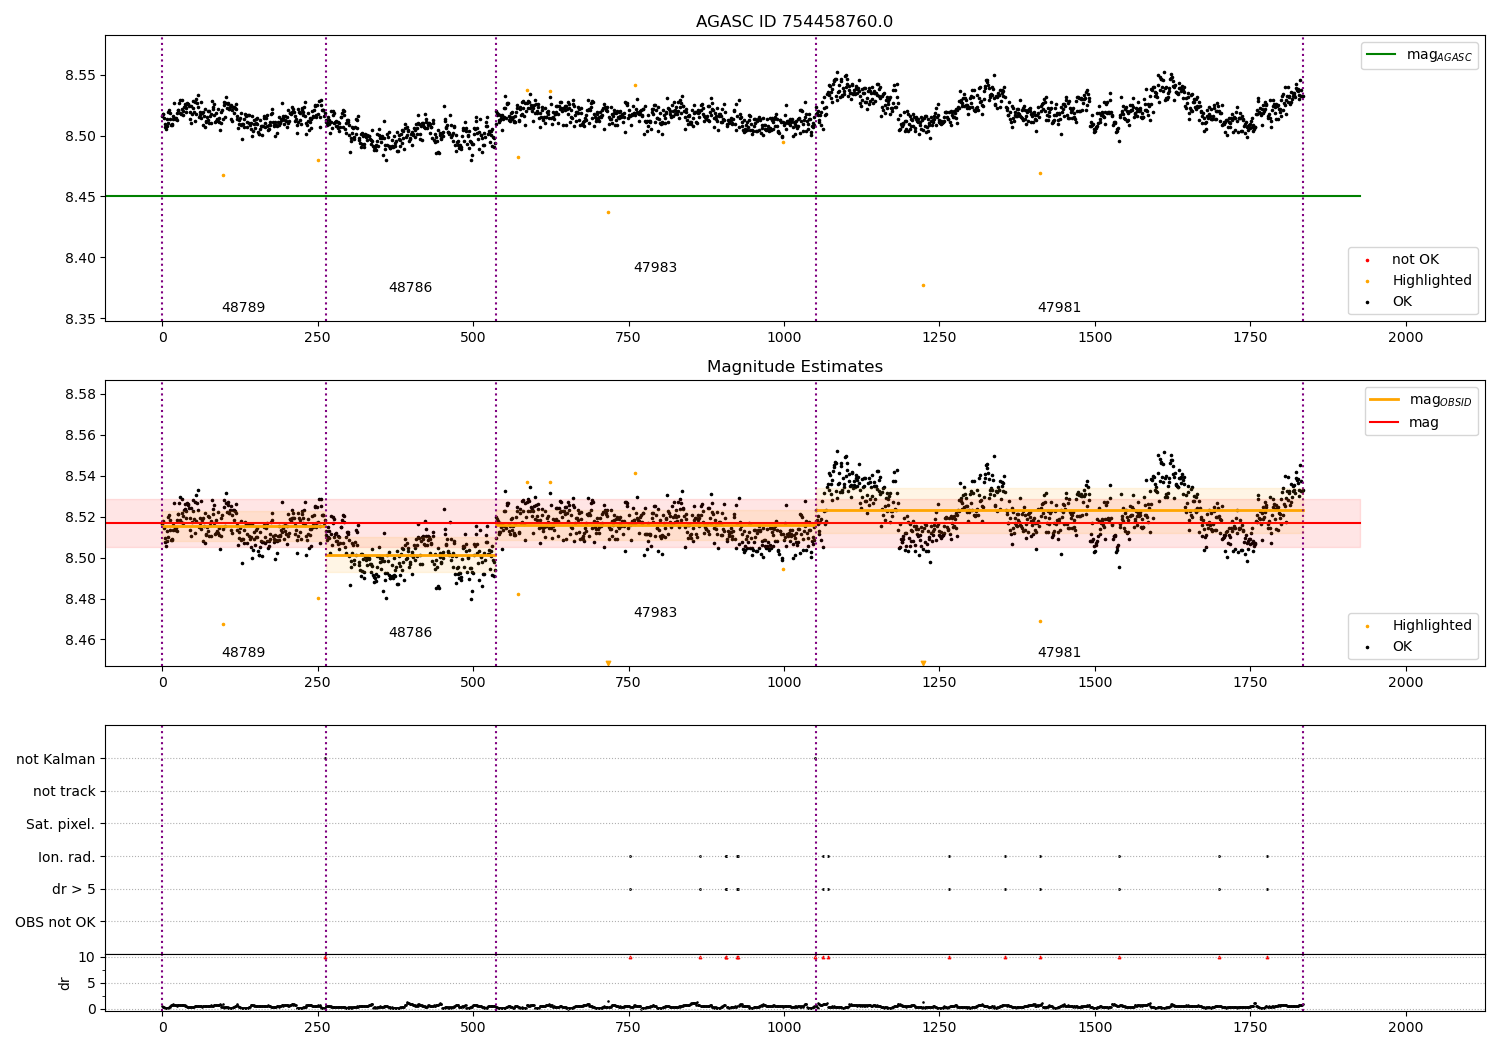Click the 'dr' y-axis label
The image size is (1500, 1050).
(65, 983)
